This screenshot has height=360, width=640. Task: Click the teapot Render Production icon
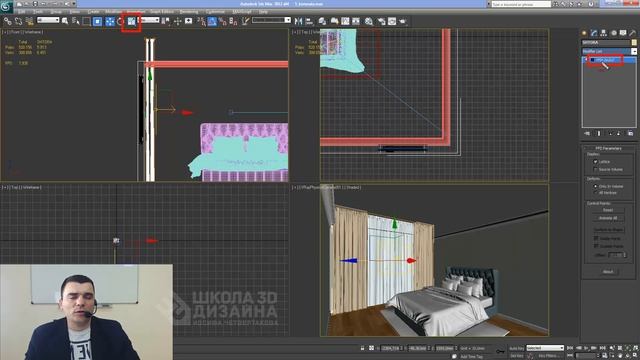pyautogui.click(x=402, y=21)
